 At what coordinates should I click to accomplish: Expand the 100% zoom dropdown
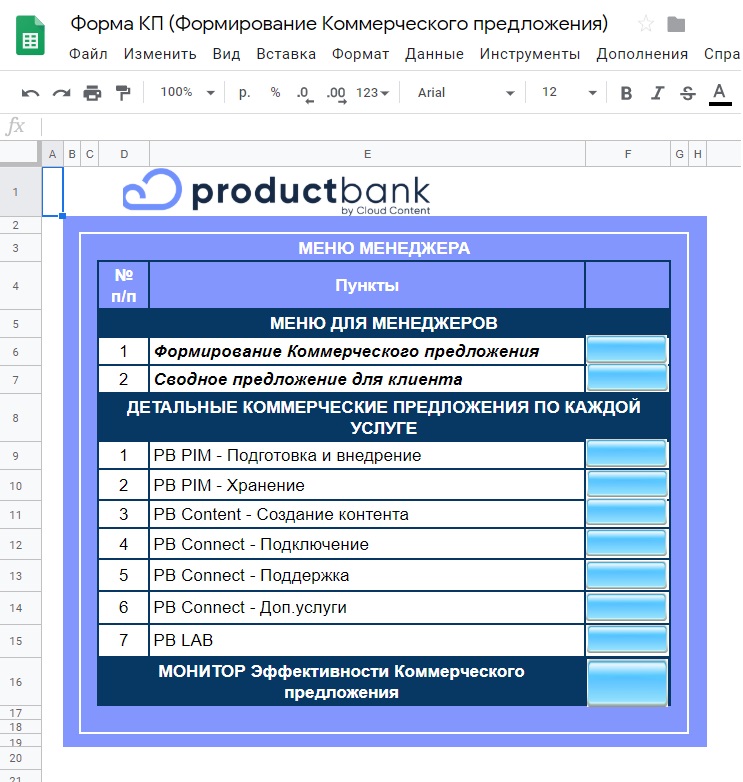coord(187,93)
